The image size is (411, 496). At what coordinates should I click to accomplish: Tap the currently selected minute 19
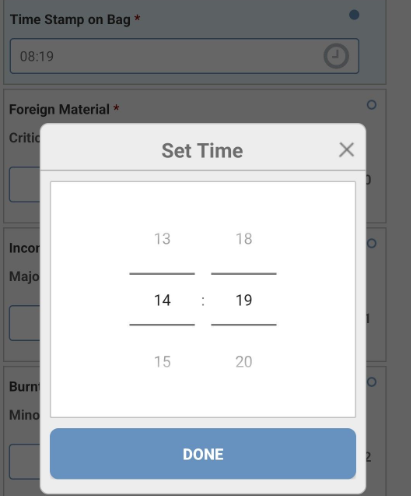(244, 300)
